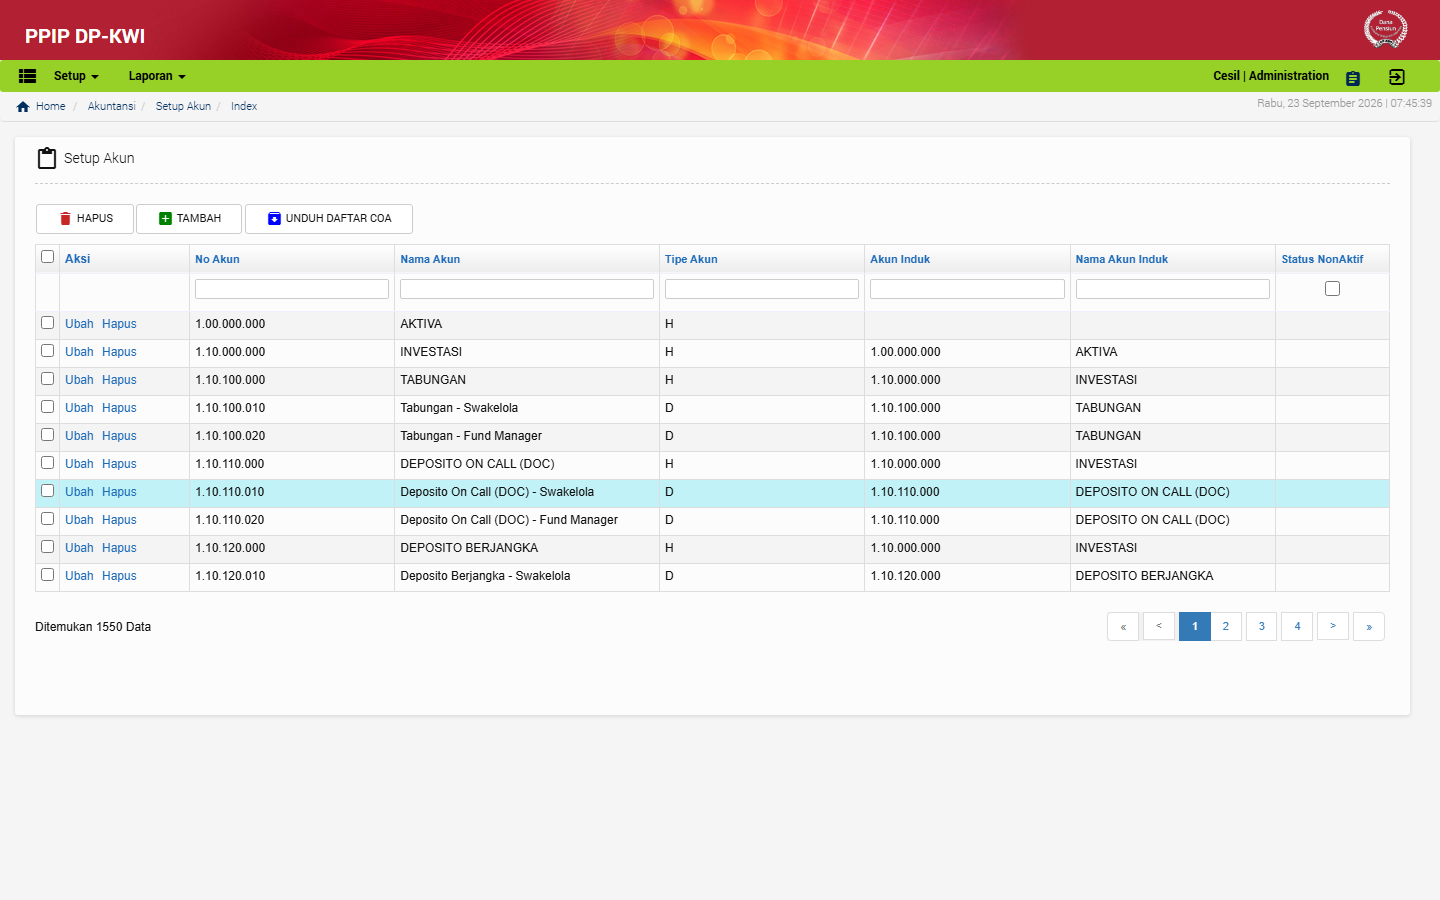Image resolution: width=1440 pixels, height=900 pixels.
Task: Click the Dana Pensiun logo emblem
Action: point(1385,28)
